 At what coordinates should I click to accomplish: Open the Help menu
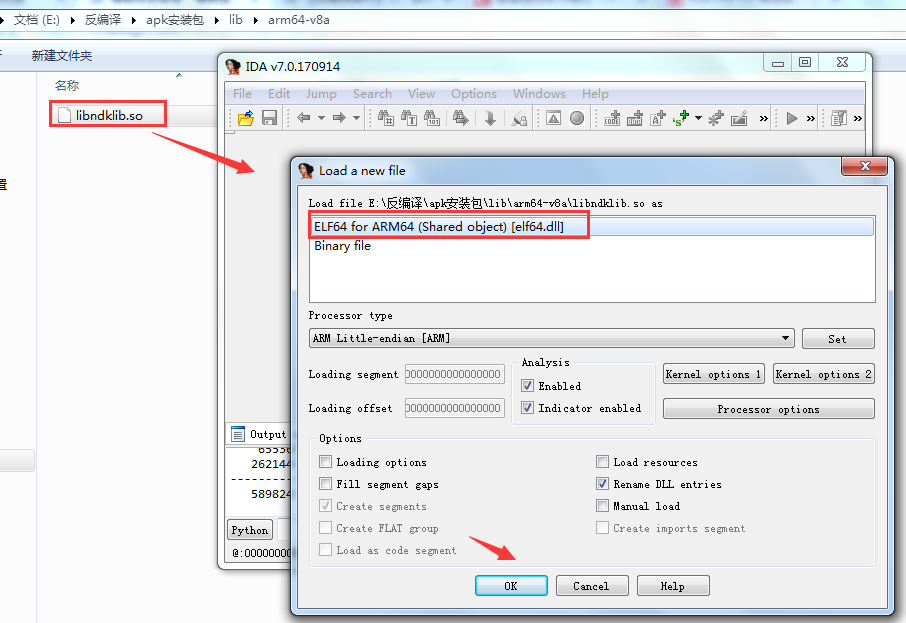(595, 94)
